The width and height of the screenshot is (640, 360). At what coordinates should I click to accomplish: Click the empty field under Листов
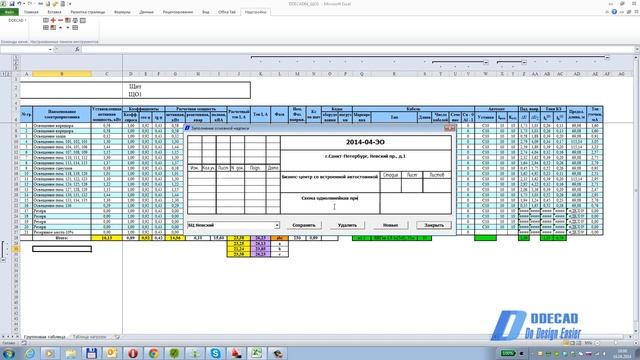pos(437,185)
